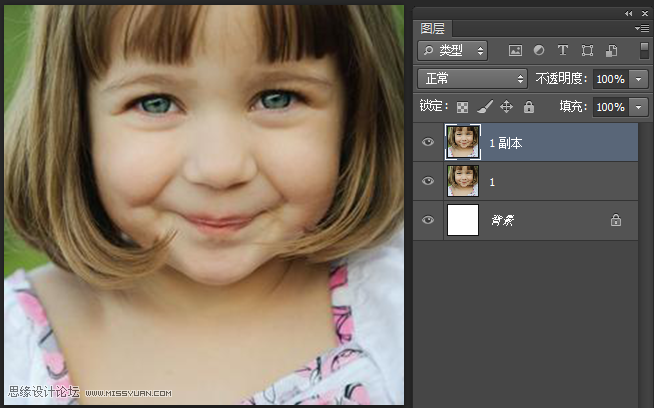The width and height of the screenshot is (654, 408).
Task: Select layer '1' thumbnail
Action: point(463,181)
